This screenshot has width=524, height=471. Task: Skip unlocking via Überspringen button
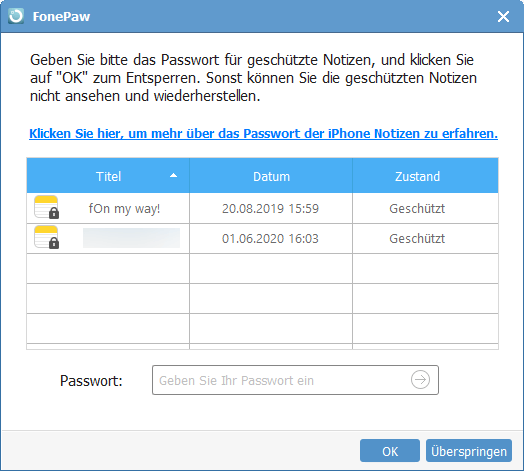(469, 451)
